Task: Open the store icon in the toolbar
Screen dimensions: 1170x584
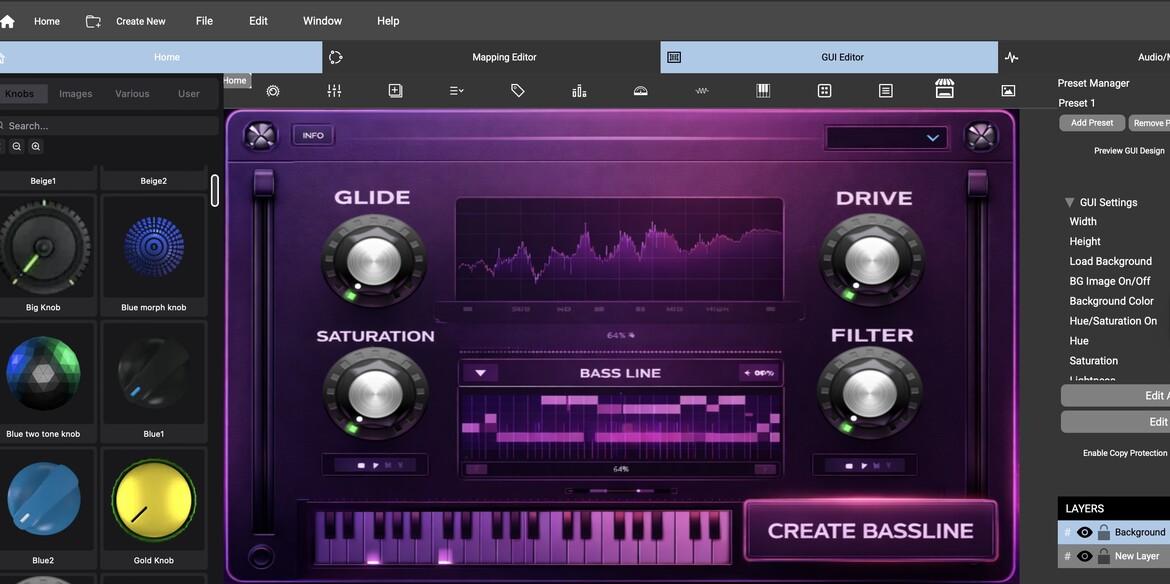Action: [x=944, y=90]
